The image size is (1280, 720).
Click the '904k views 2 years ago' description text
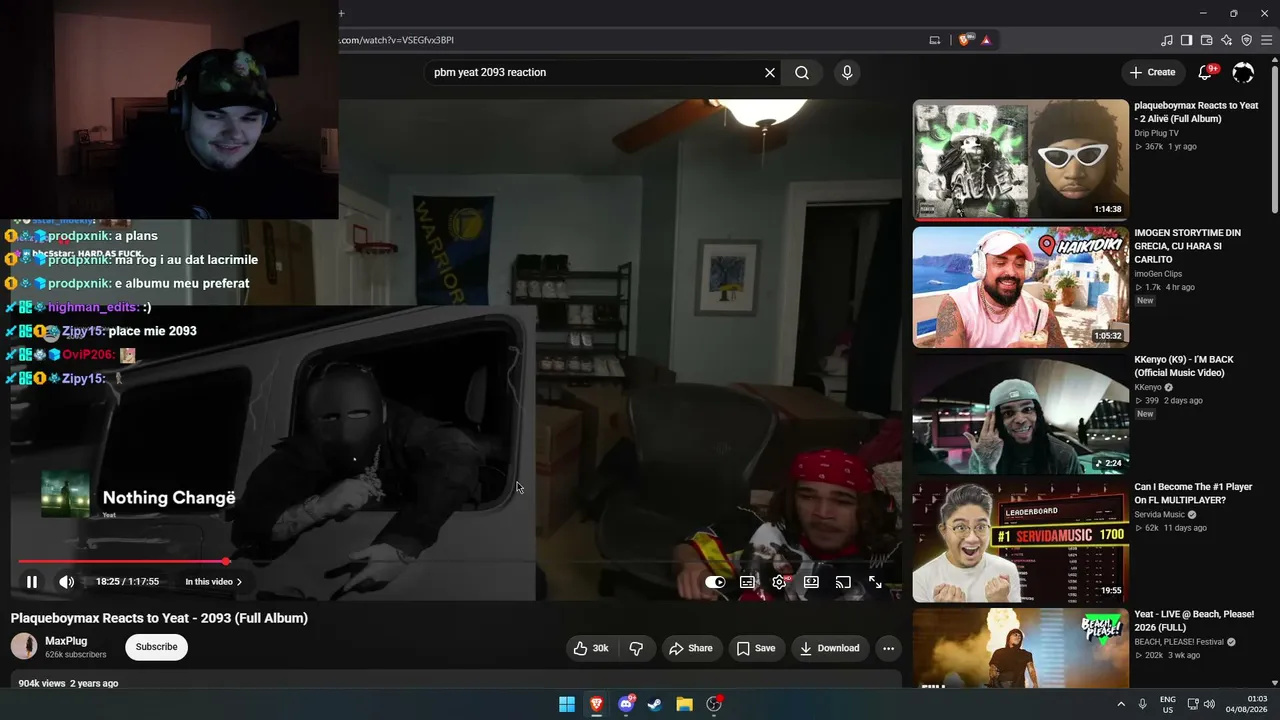pos(68,684)
